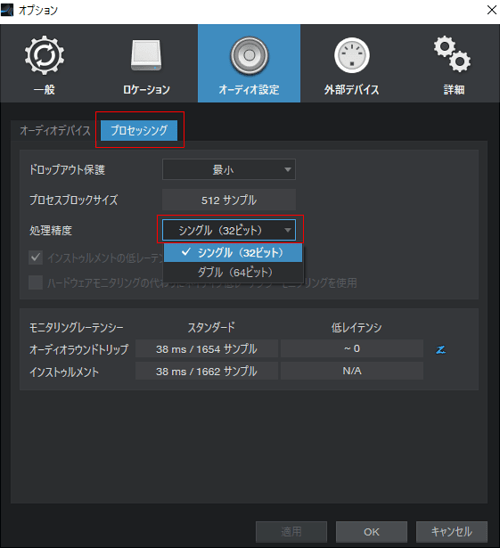Screen dimensions: 500x548
Task: Click the 処理精度 label
Action: click(x=51, y=230)
